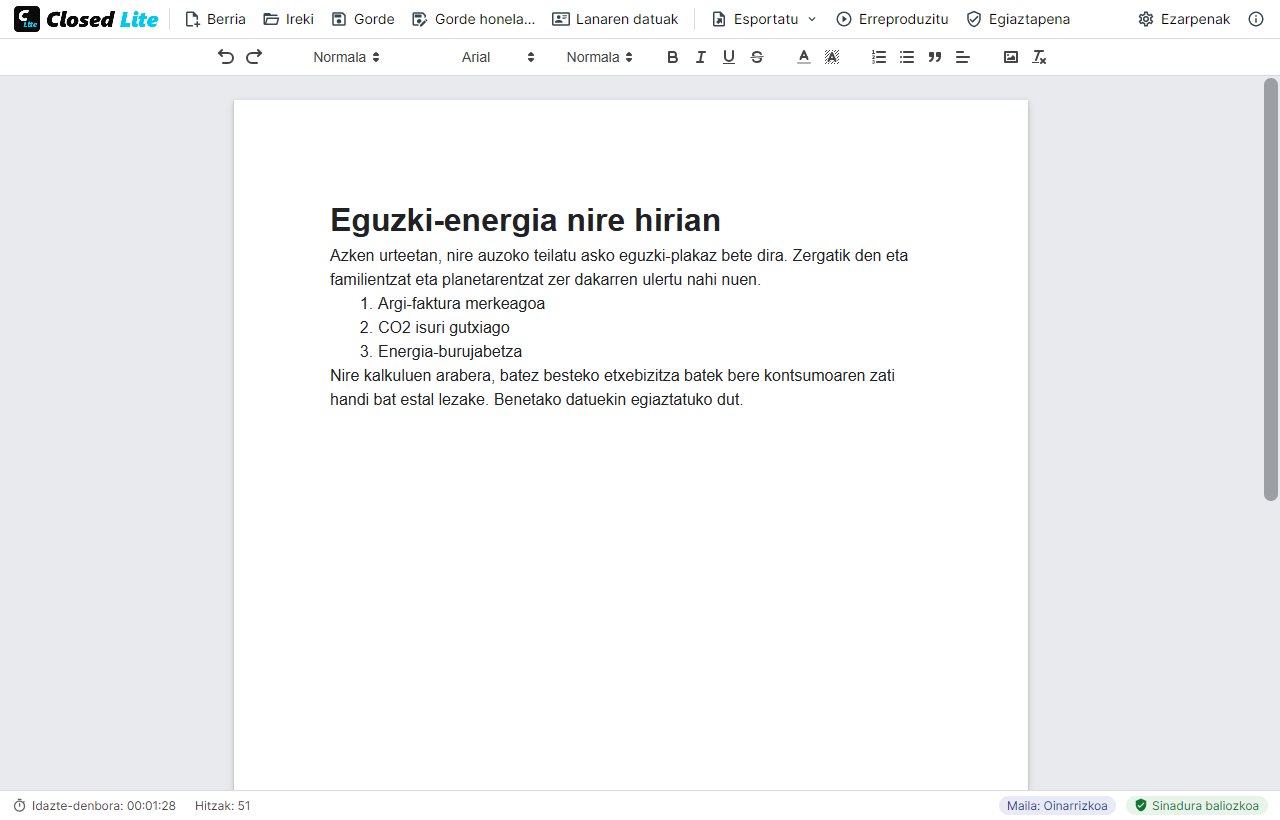Click the Hitzak: 51 word count
Image resolution: width=1280 pixels, height=820 pixels.
tap(223, 806)
